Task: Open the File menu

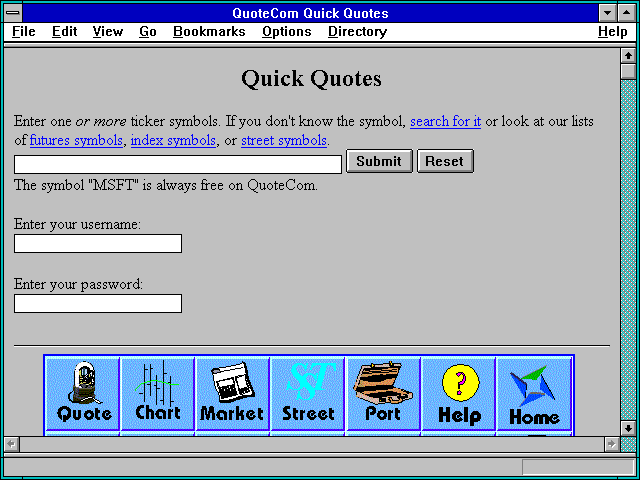Action: (x=24, y=31)
